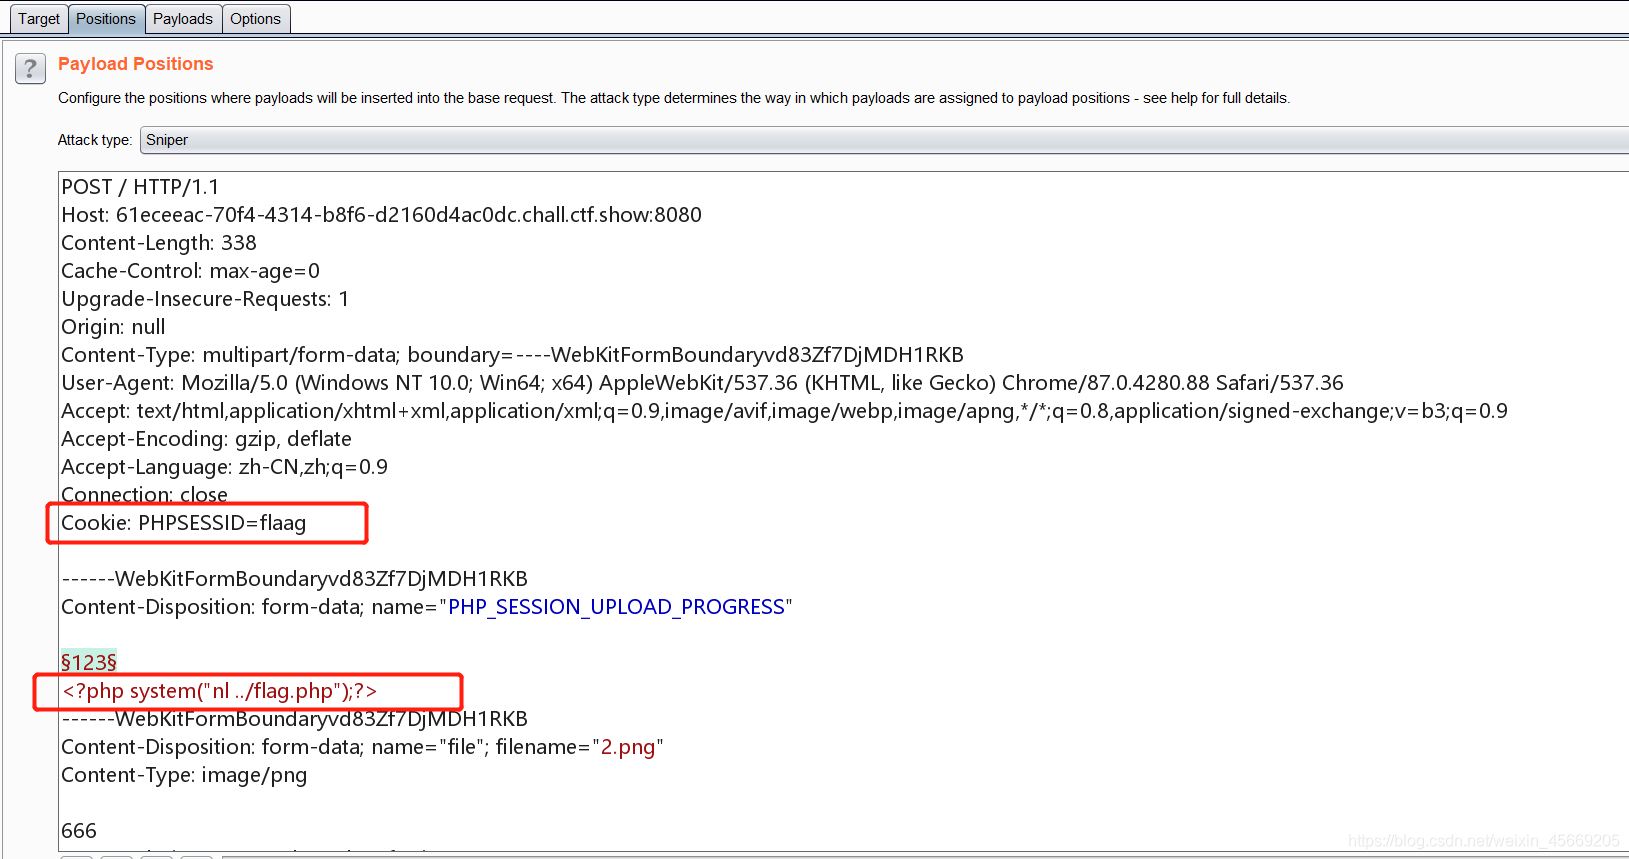Click the "Connection: close" line

[144, 494]
